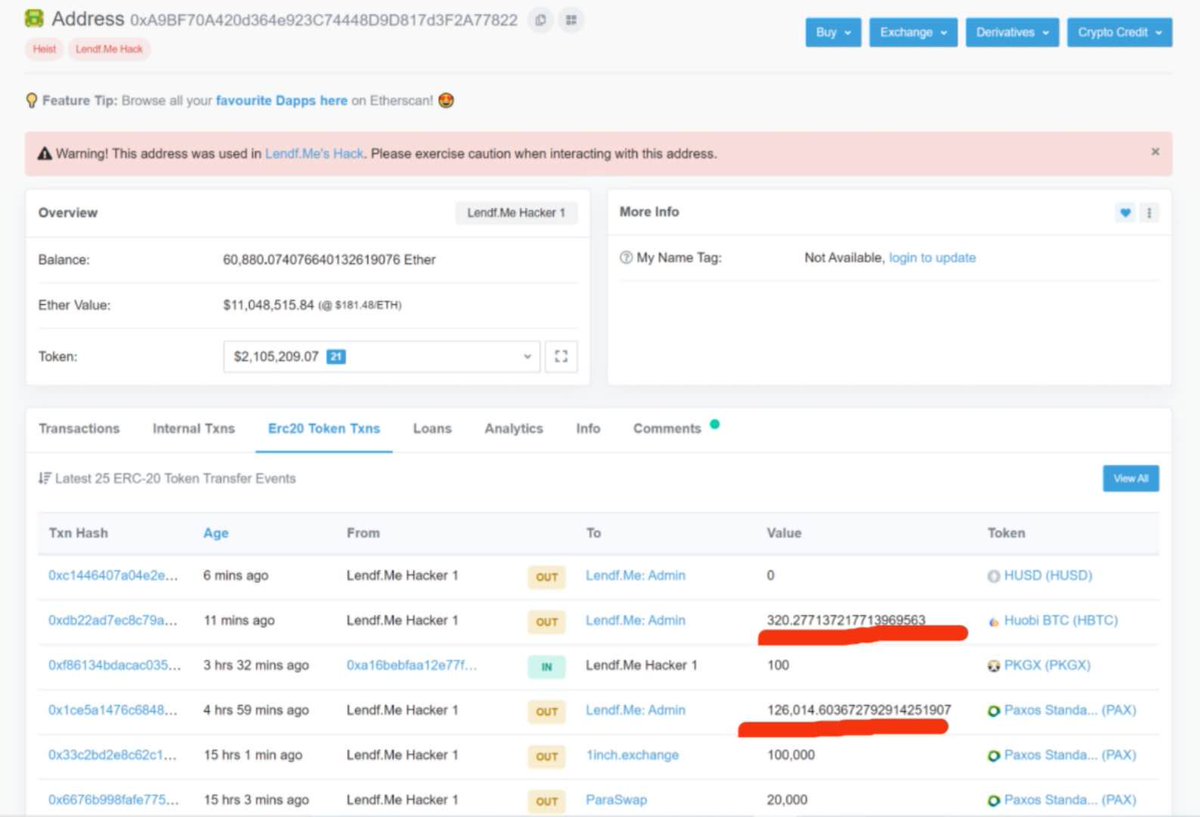
Task: Click login to update link
Action: coord(932,258)
